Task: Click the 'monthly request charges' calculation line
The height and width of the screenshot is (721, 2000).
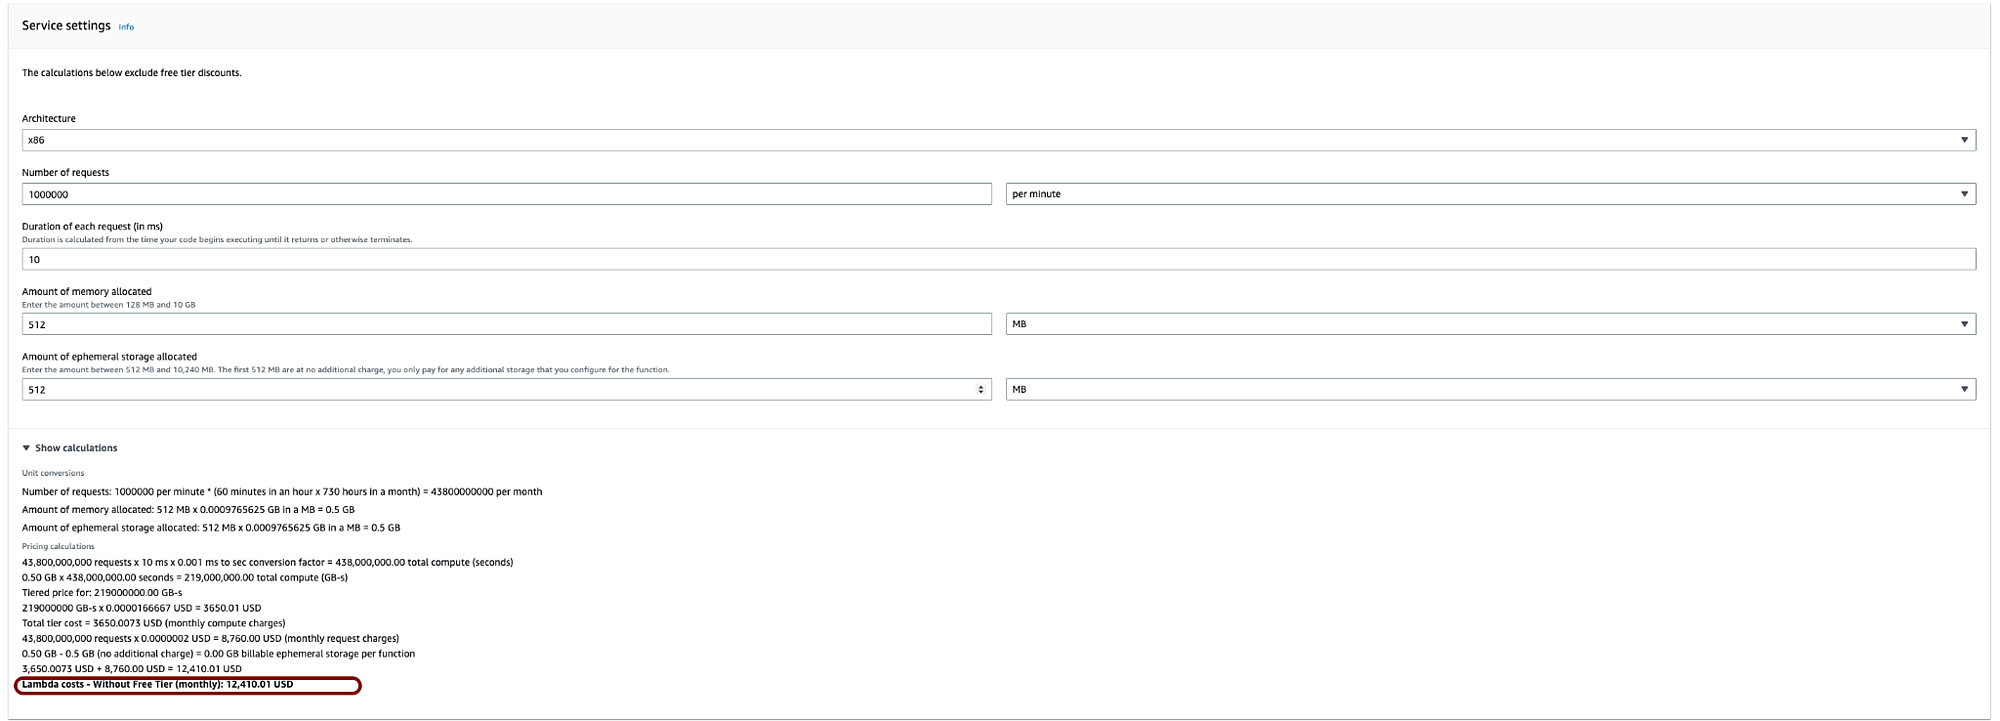Action: pos(210,638)
